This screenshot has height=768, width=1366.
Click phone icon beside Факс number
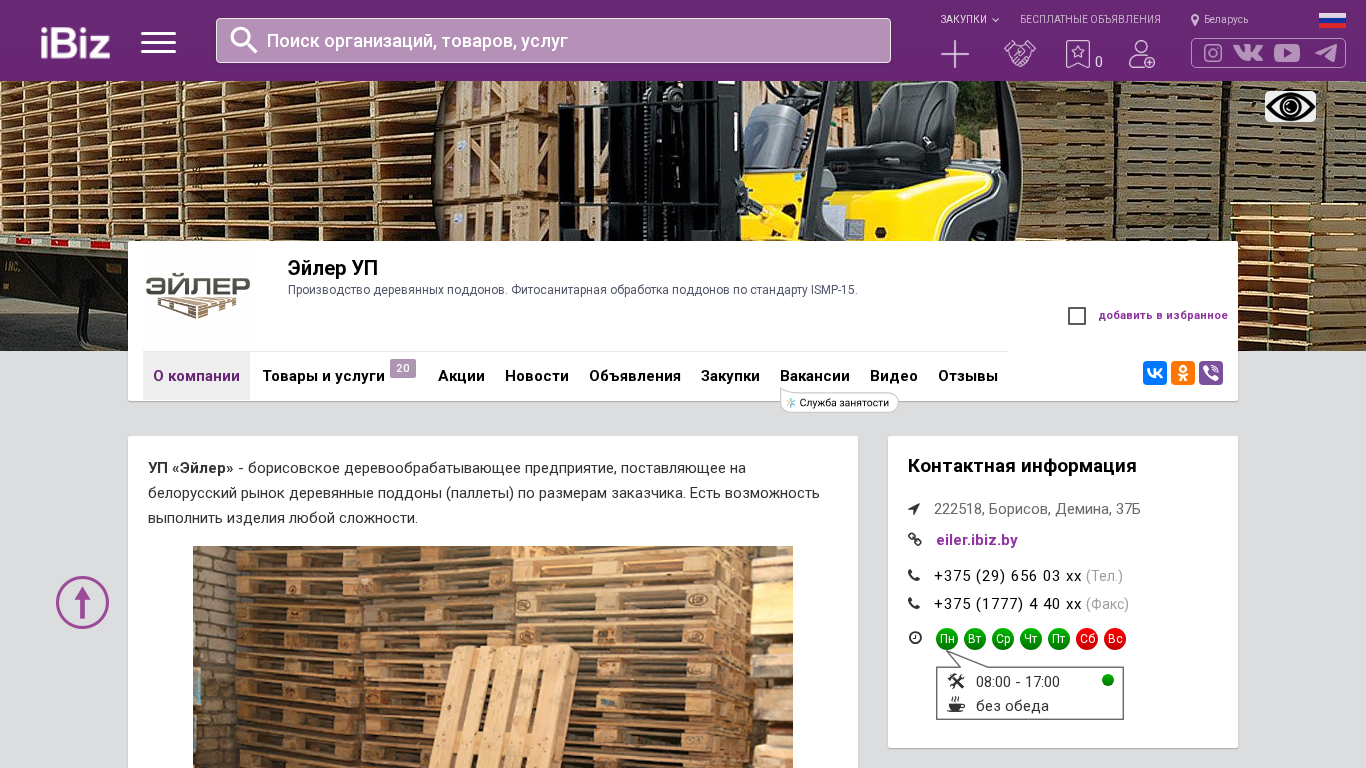(x=914, y=603)
